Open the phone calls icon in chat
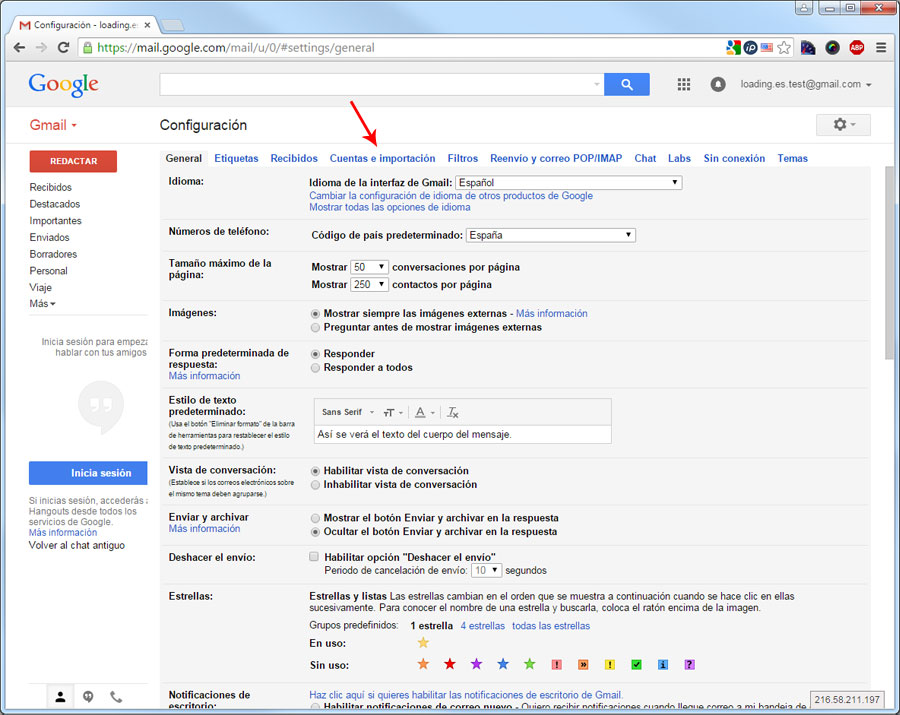The width and height of the screenshot is (900, 715). (116, 697)
